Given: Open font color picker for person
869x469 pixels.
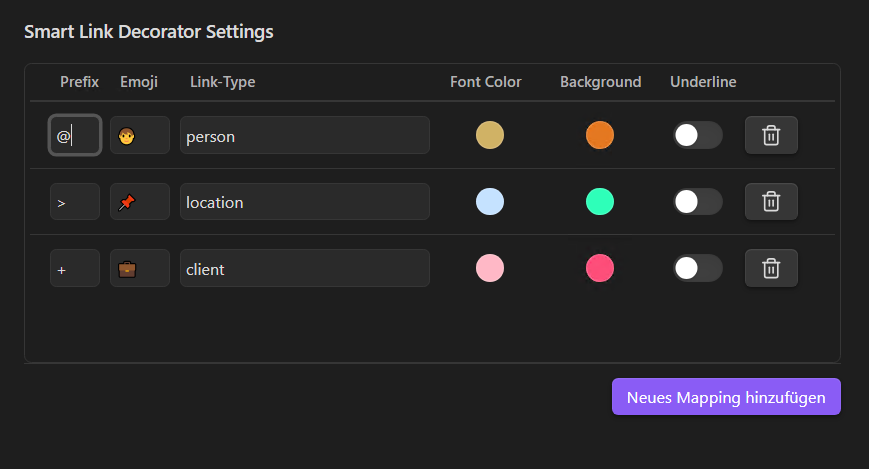Looking at the screenshot, I should 490,135.
